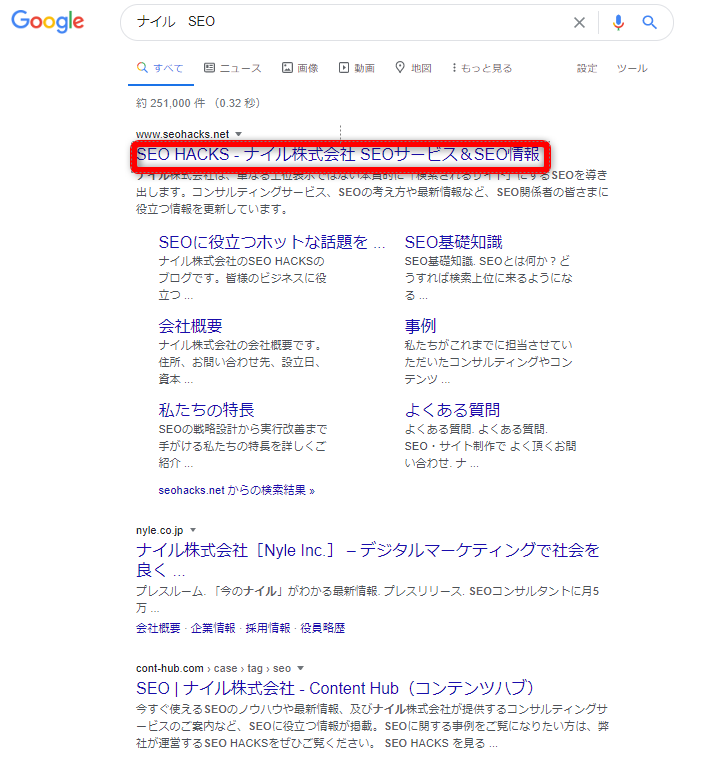This screenshot has width=715, height=770.
Task: Open the 会社概要 sitelink under seohacks
Action: [x=190, y=326]
